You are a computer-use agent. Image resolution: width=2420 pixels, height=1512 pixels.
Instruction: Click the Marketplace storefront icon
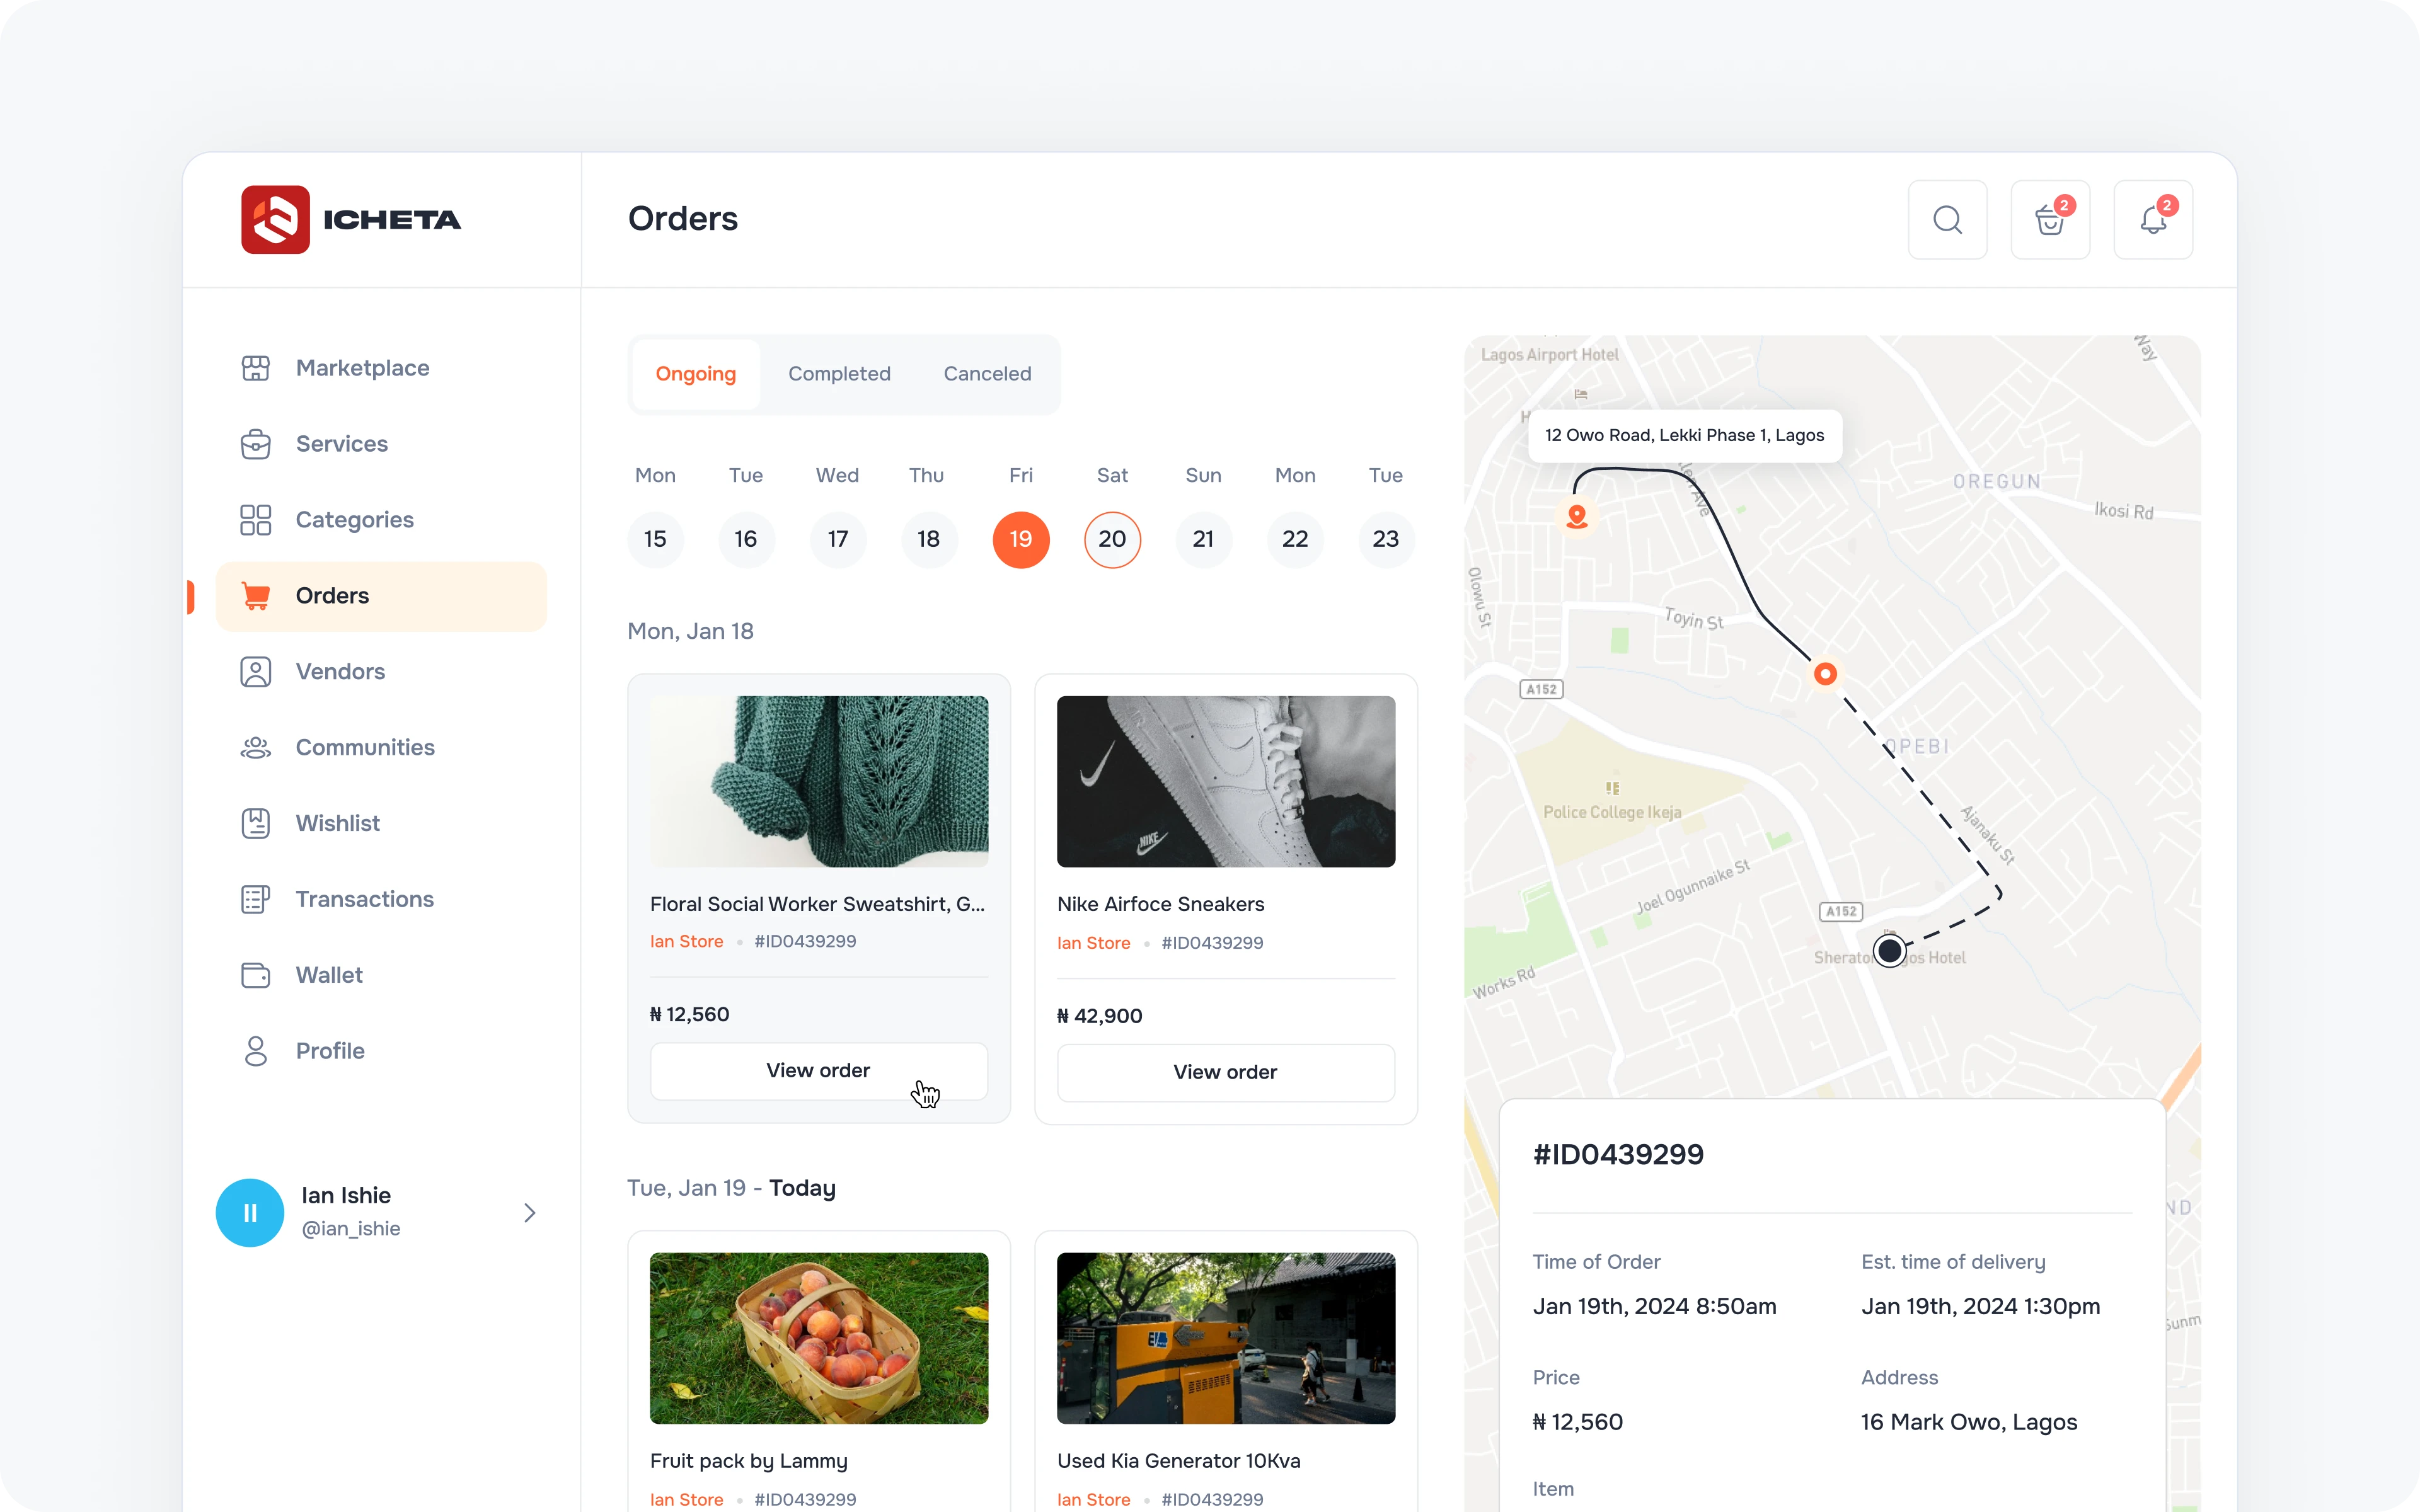(x=255, y=368)
